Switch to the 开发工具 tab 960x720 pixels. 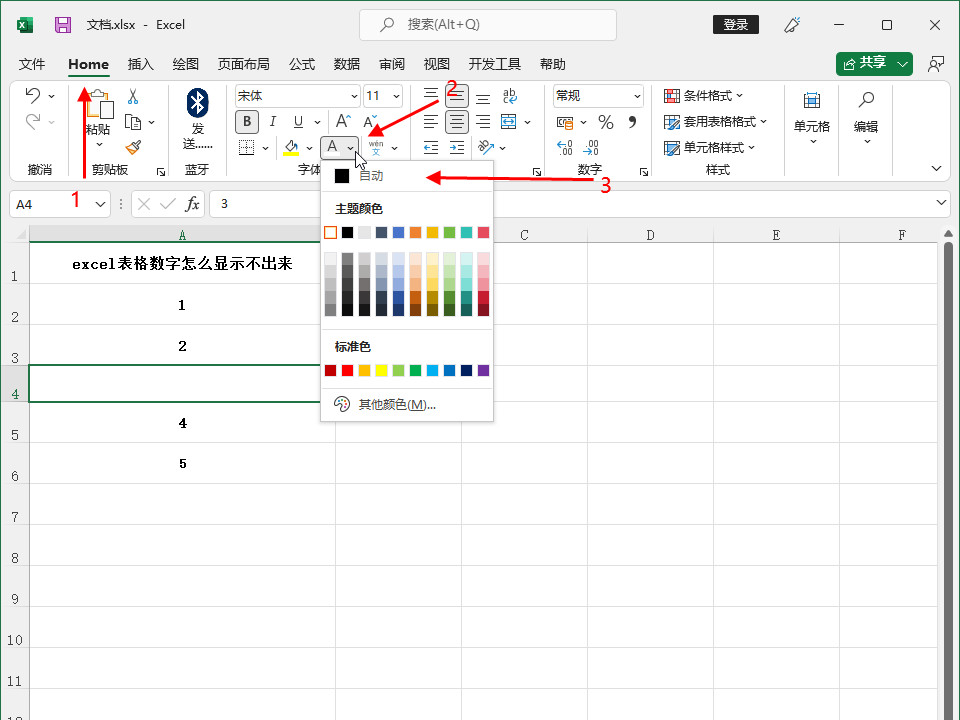[x=494, y=64]
